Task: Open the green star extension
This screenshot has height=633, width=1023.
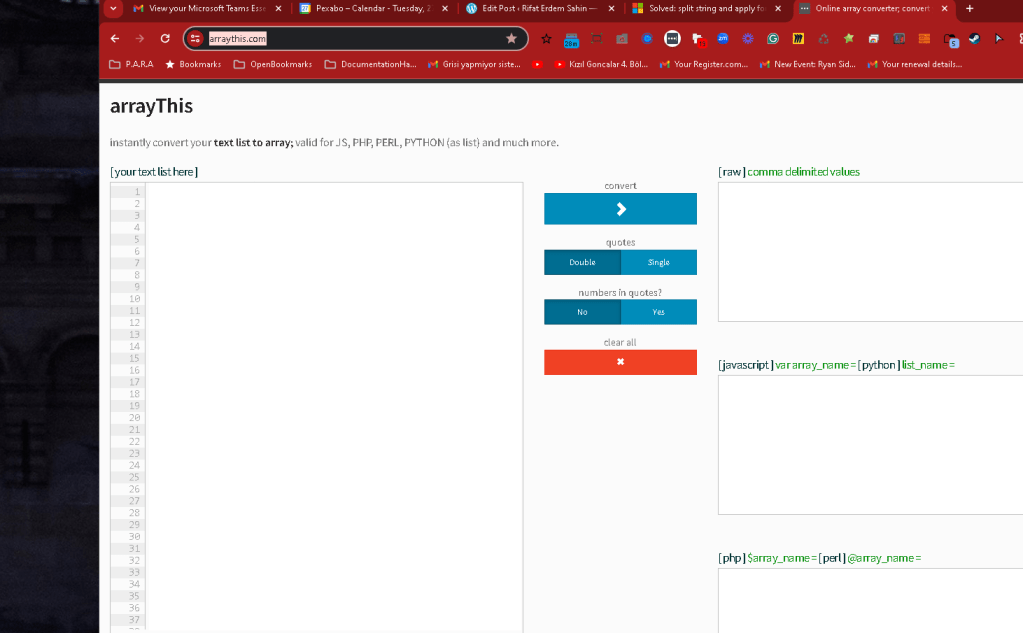Action: point(849,39)
